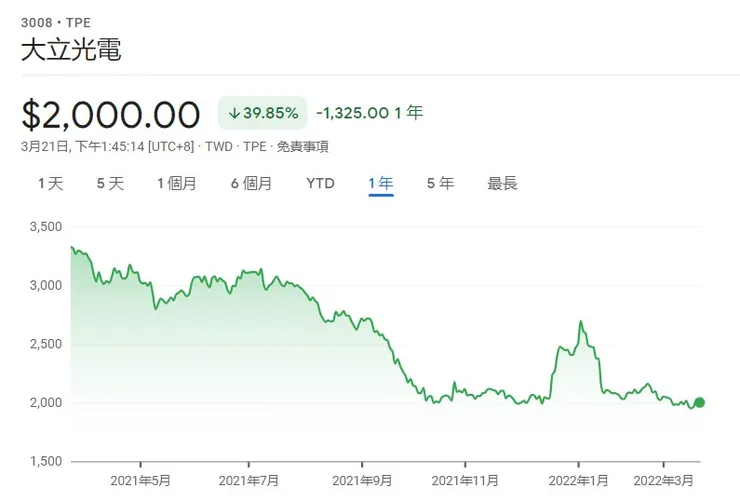
Task: Click the down arrow in percentage badge
Action: pyautogui.click(x=234, y=113)
